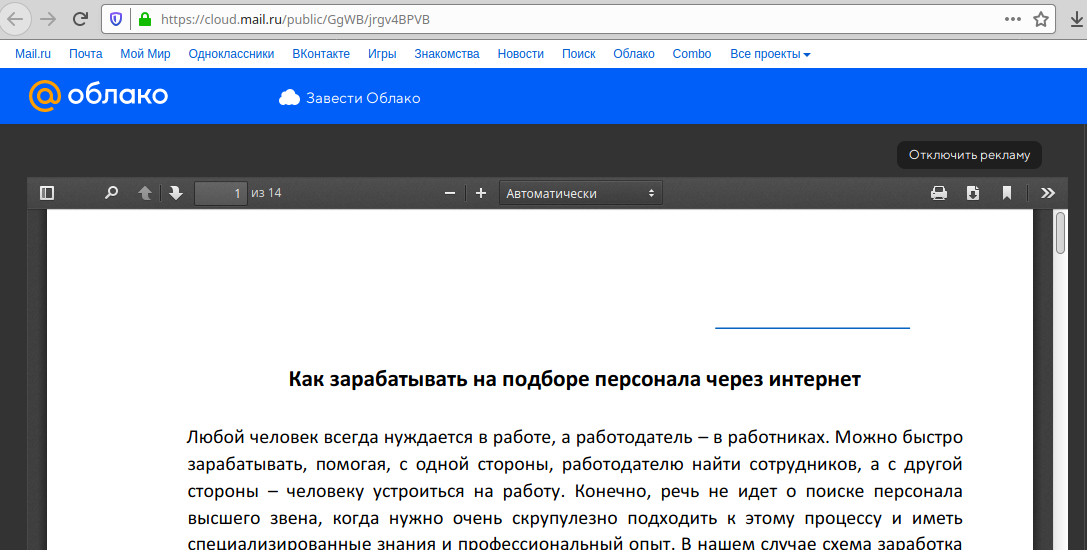This screenshot has height=550, width=1087.
Task: Zoom in with the plus button
Action: click(481, 193)
